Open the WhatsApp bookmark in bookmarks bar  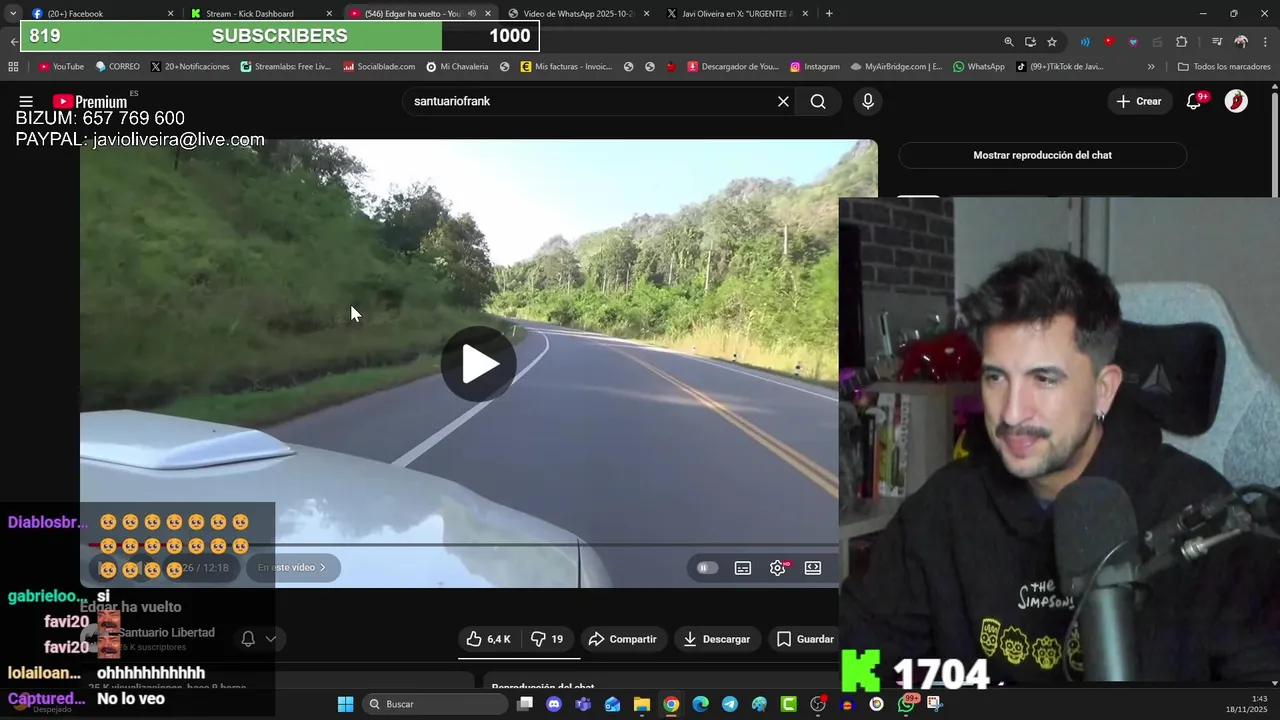pyautogui.click(x=979, y=67)
